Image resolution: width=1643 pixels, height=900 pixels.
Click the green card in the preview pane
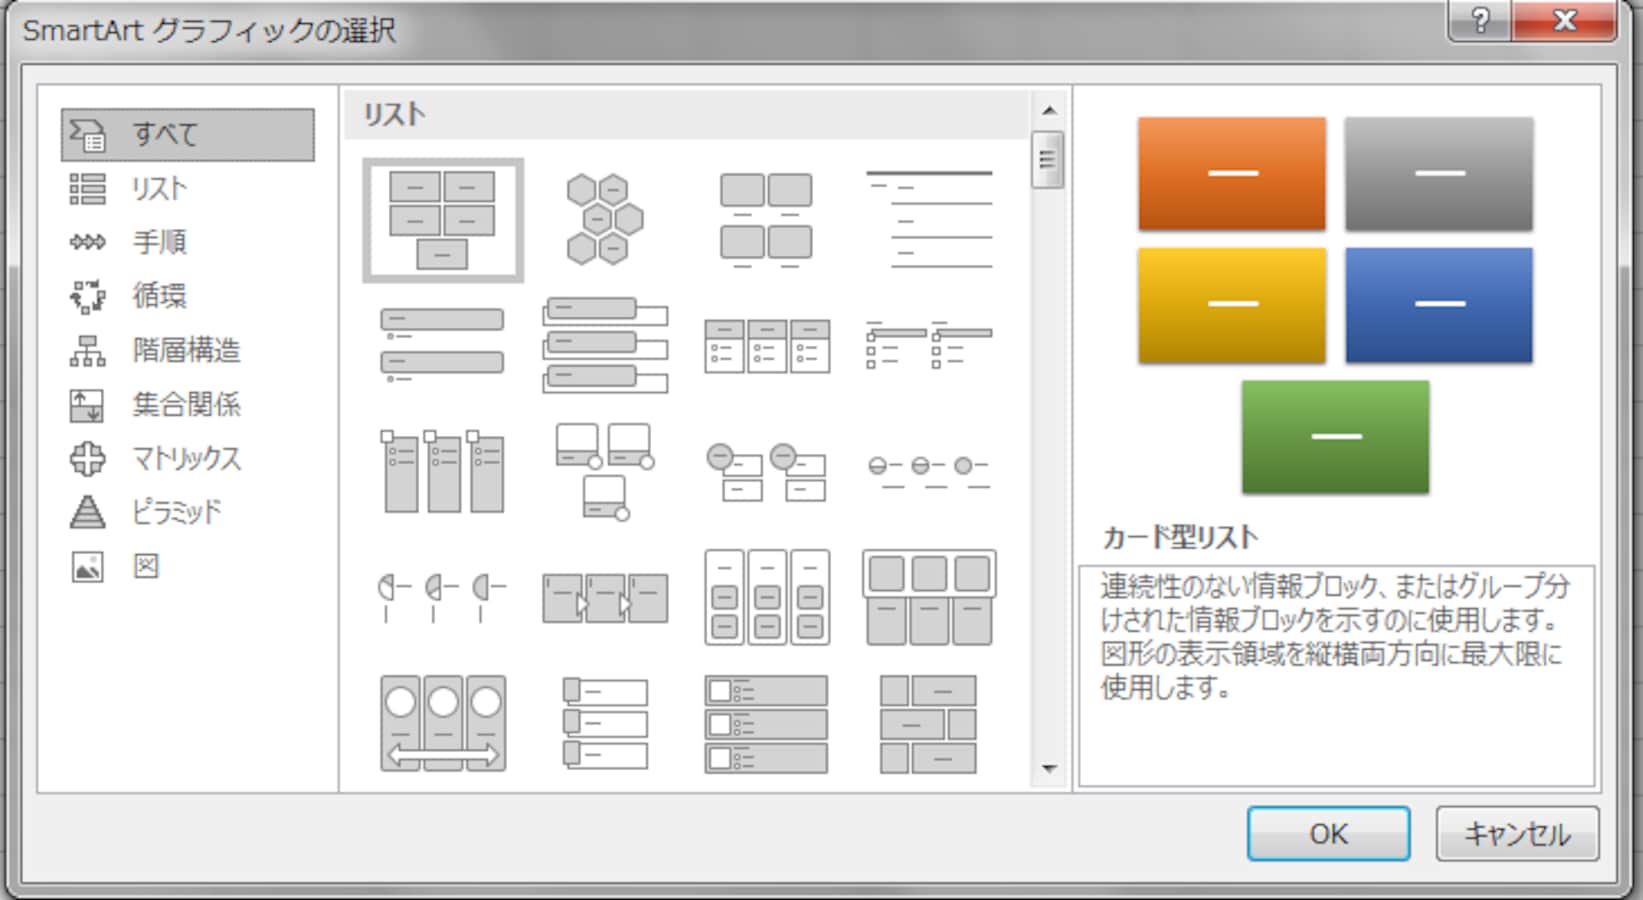(x=1335, y=436)
